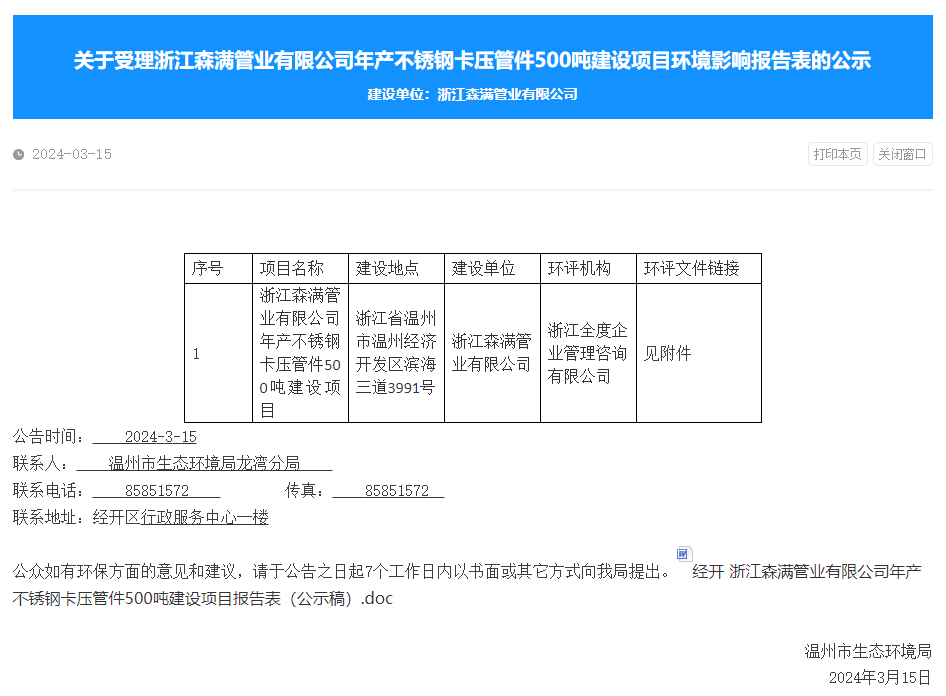Click the public comment notice sentence
This screenshot has height=696, width=946.
341,571
